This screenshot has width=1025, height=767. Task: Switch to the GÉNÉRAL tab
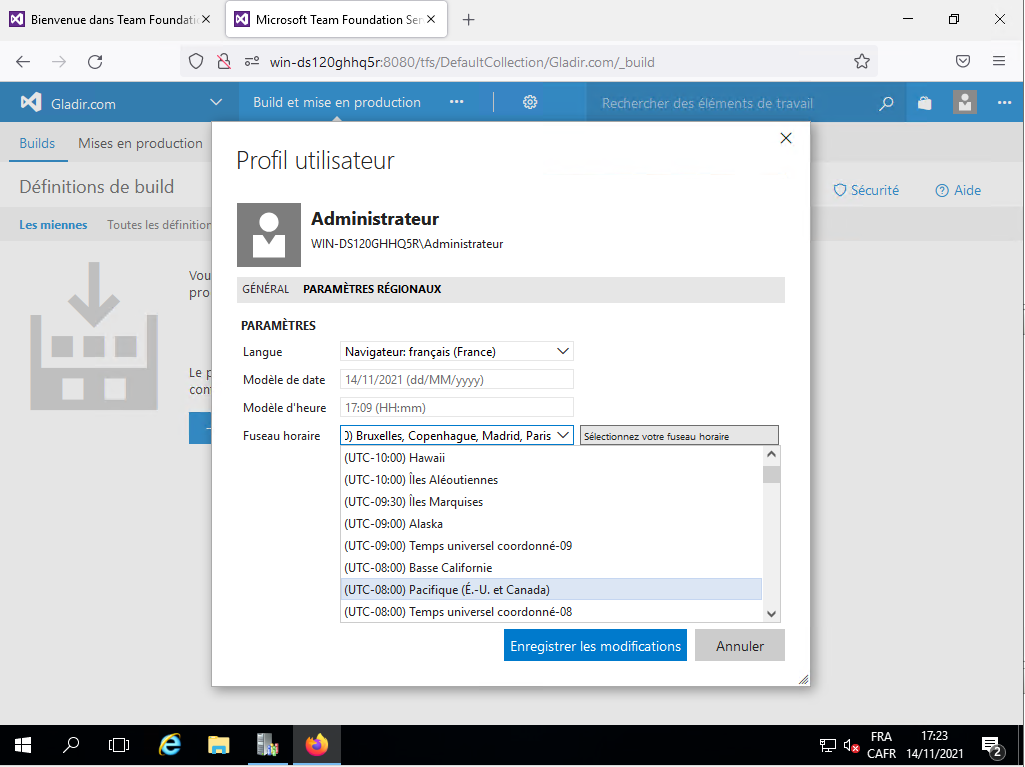pyautogui.click(x=265, y=289)
